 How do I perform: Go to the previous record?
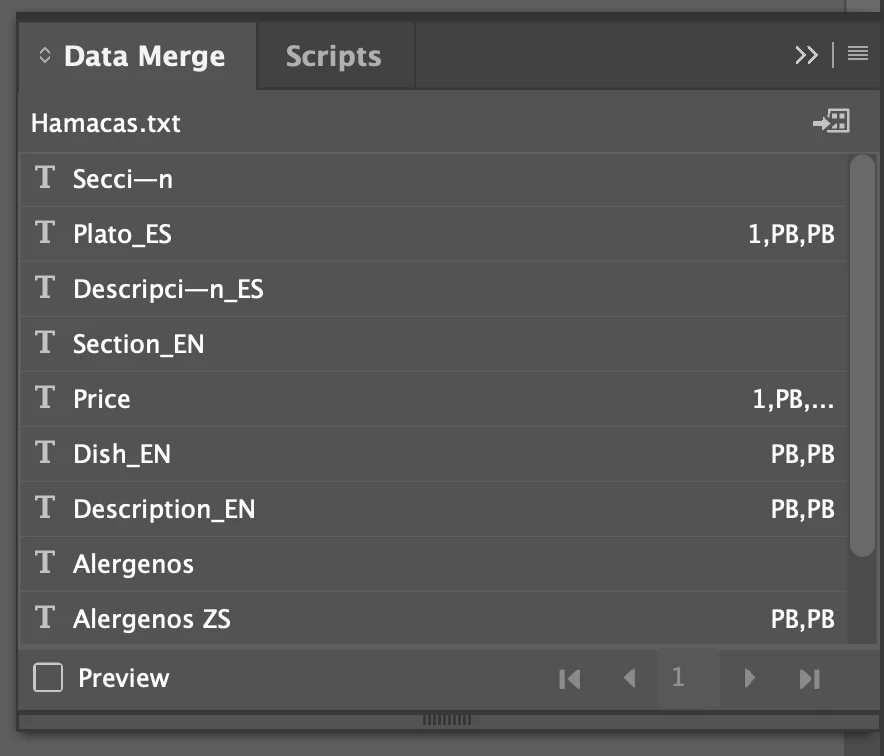[x=630, y=678]
